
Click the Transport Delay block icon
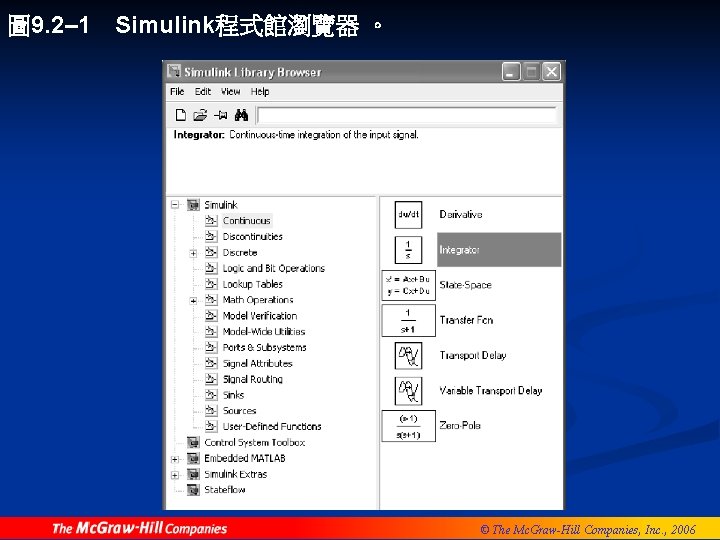coord(408,355)
